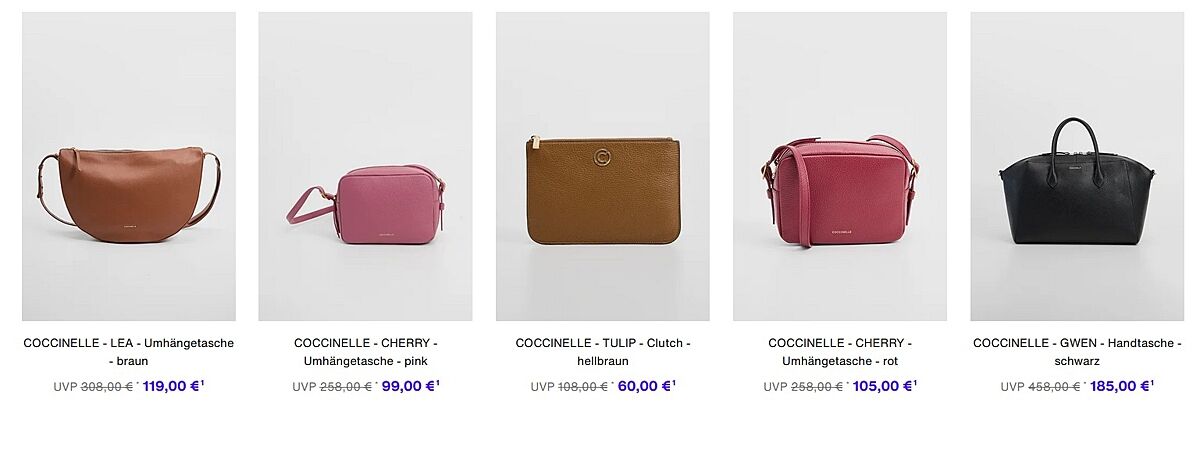
Task: Open the pink CHERRY bag image
Action: click(x=365, y=166)
